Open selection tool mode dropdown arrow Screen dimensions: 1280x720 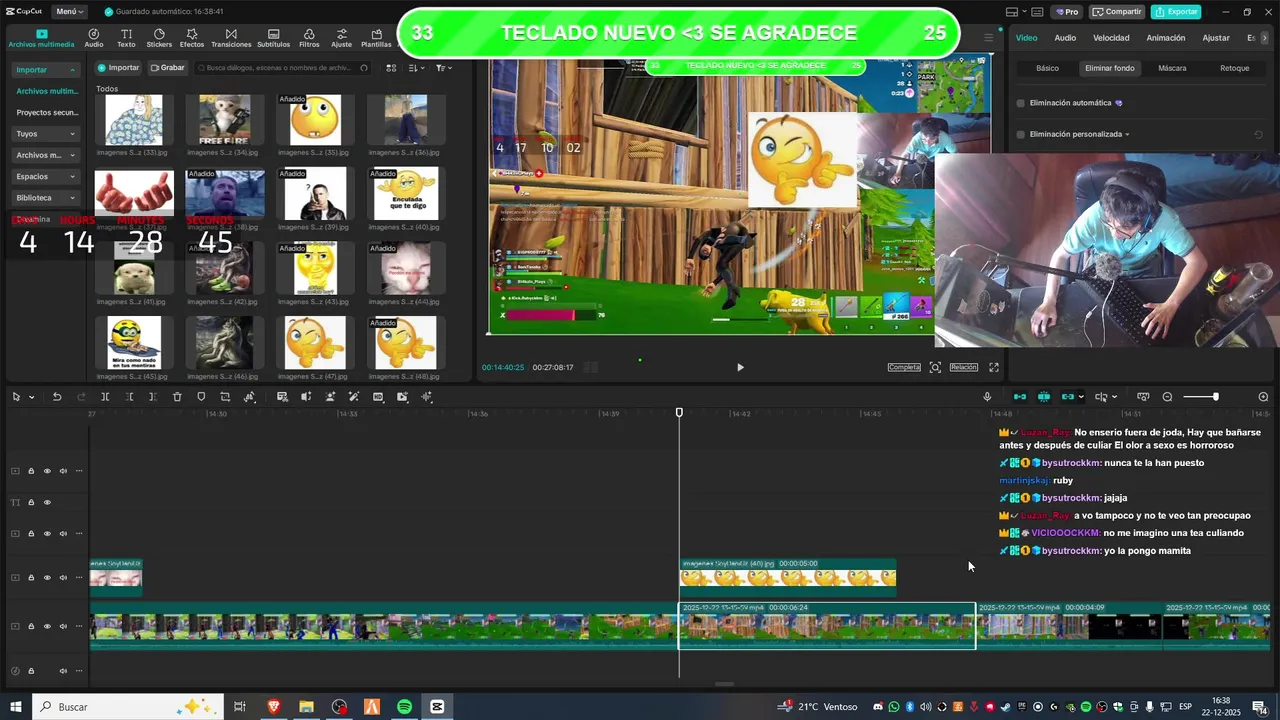32,397
